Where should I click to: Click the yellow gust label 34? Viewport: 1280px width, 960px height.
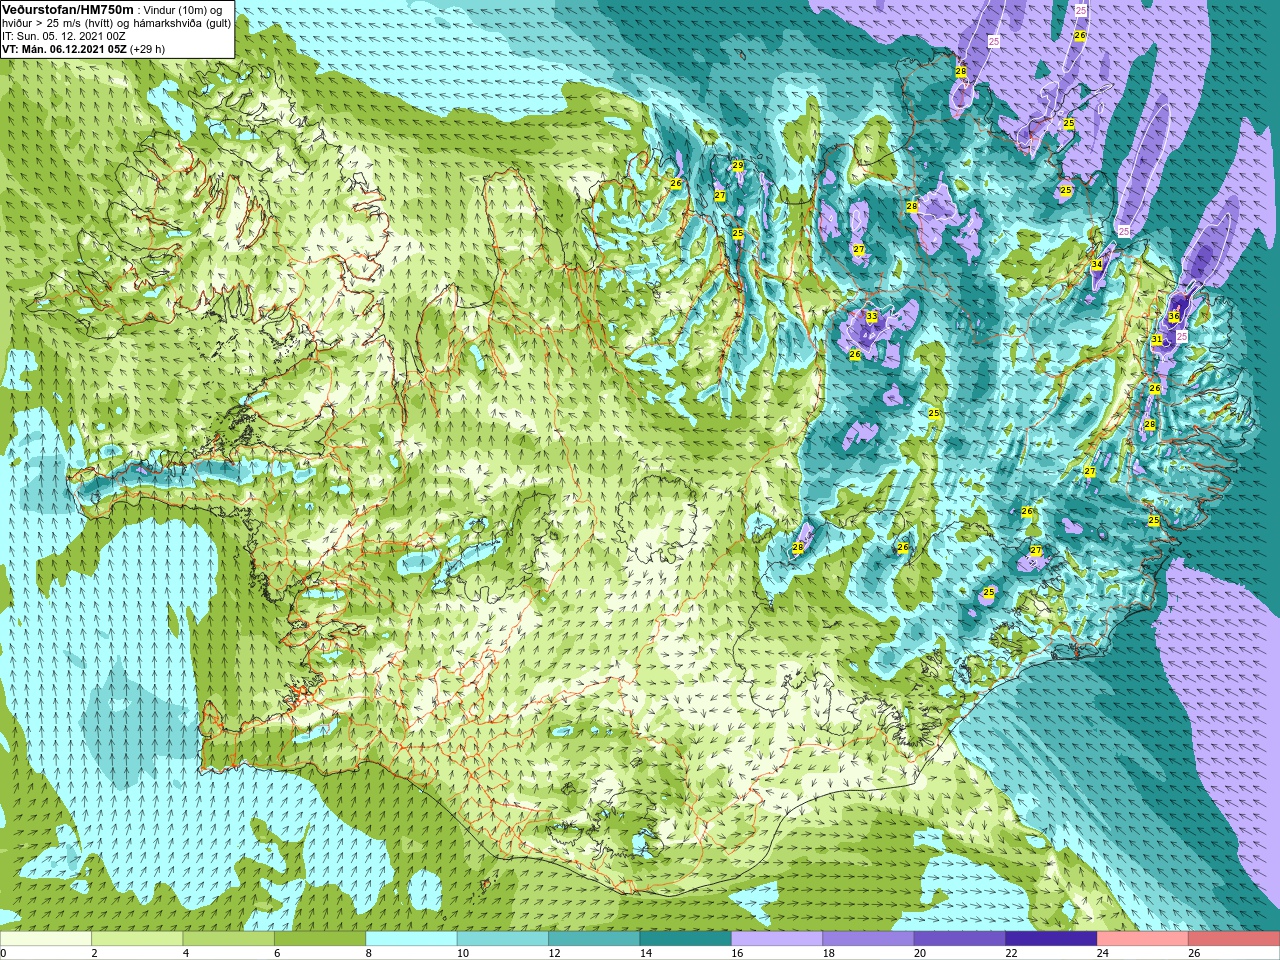[x=1097, y=264]
